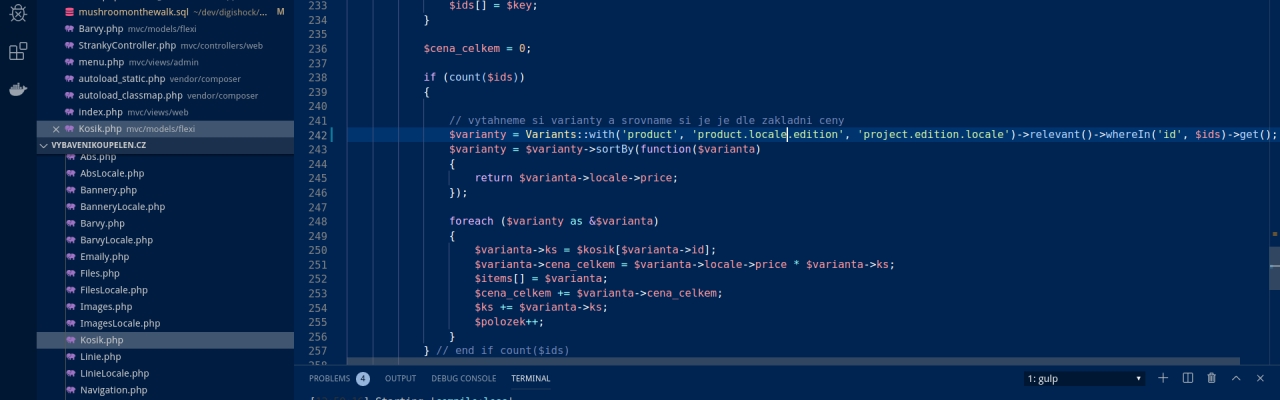Viewport: 1280px width, 400px height.
Task: Open the Extensions view icon
Action: point(18,51)
